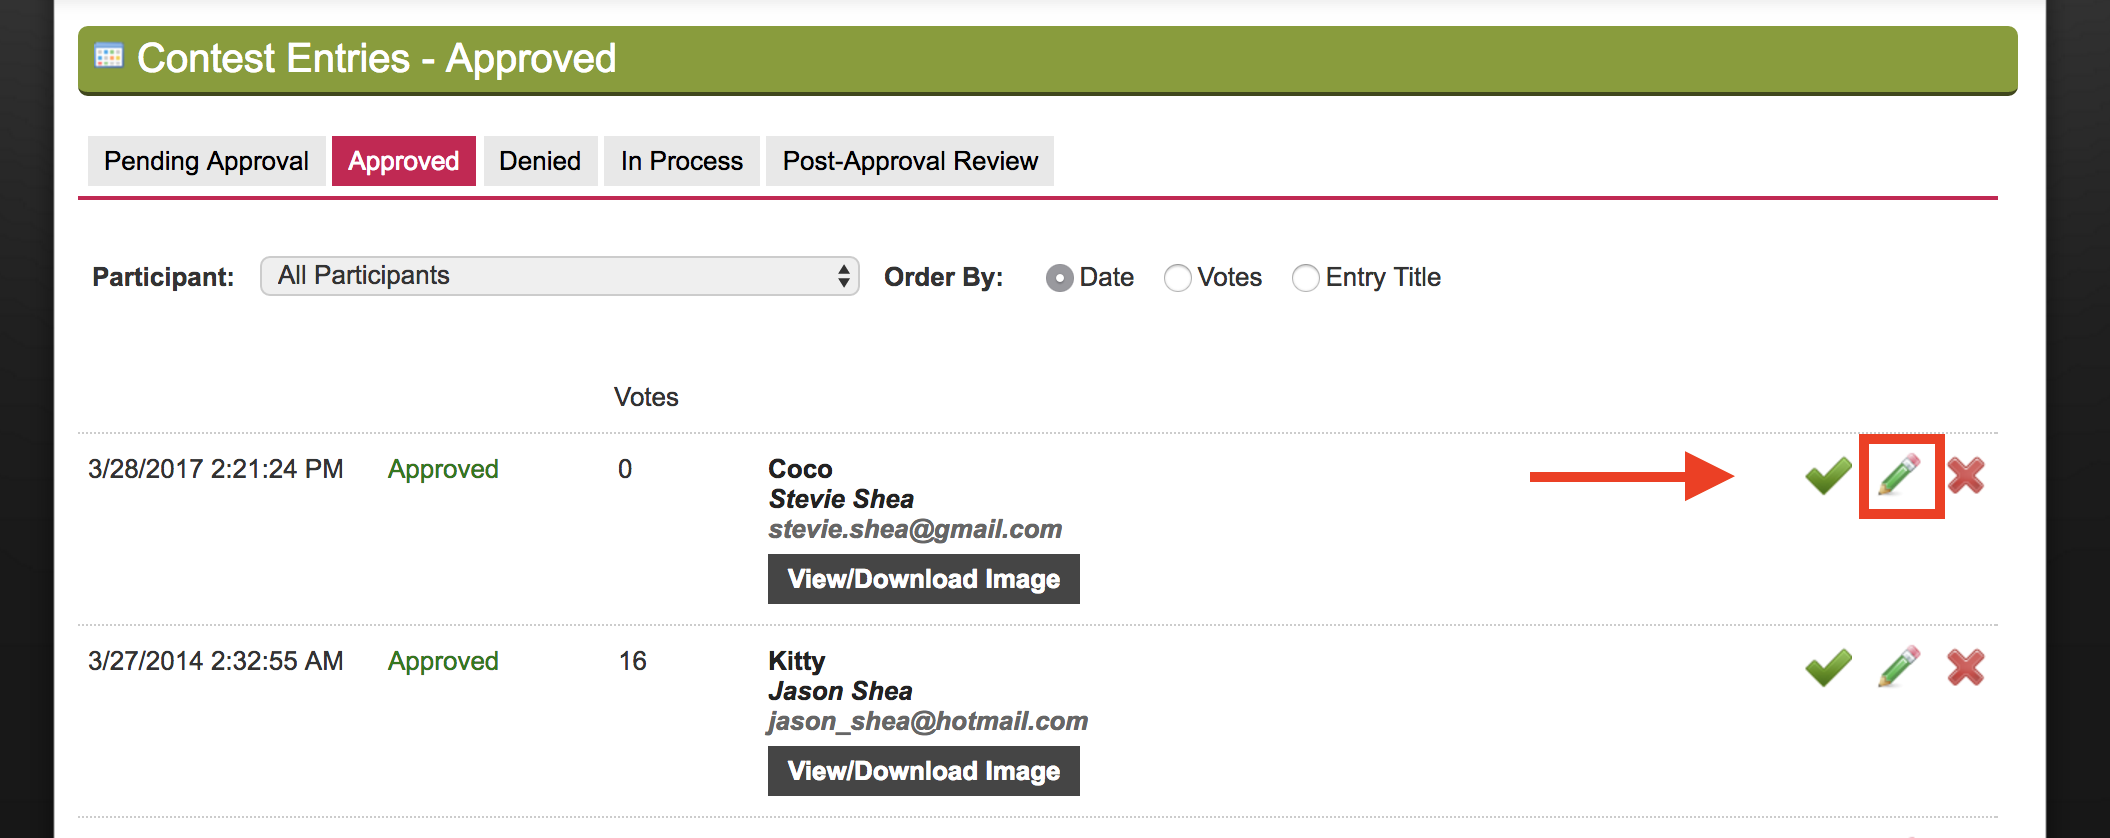Open the All Participants dropdown
Image resolution: width=2110 pixels, height=838 pixels.
click(560, 276)
